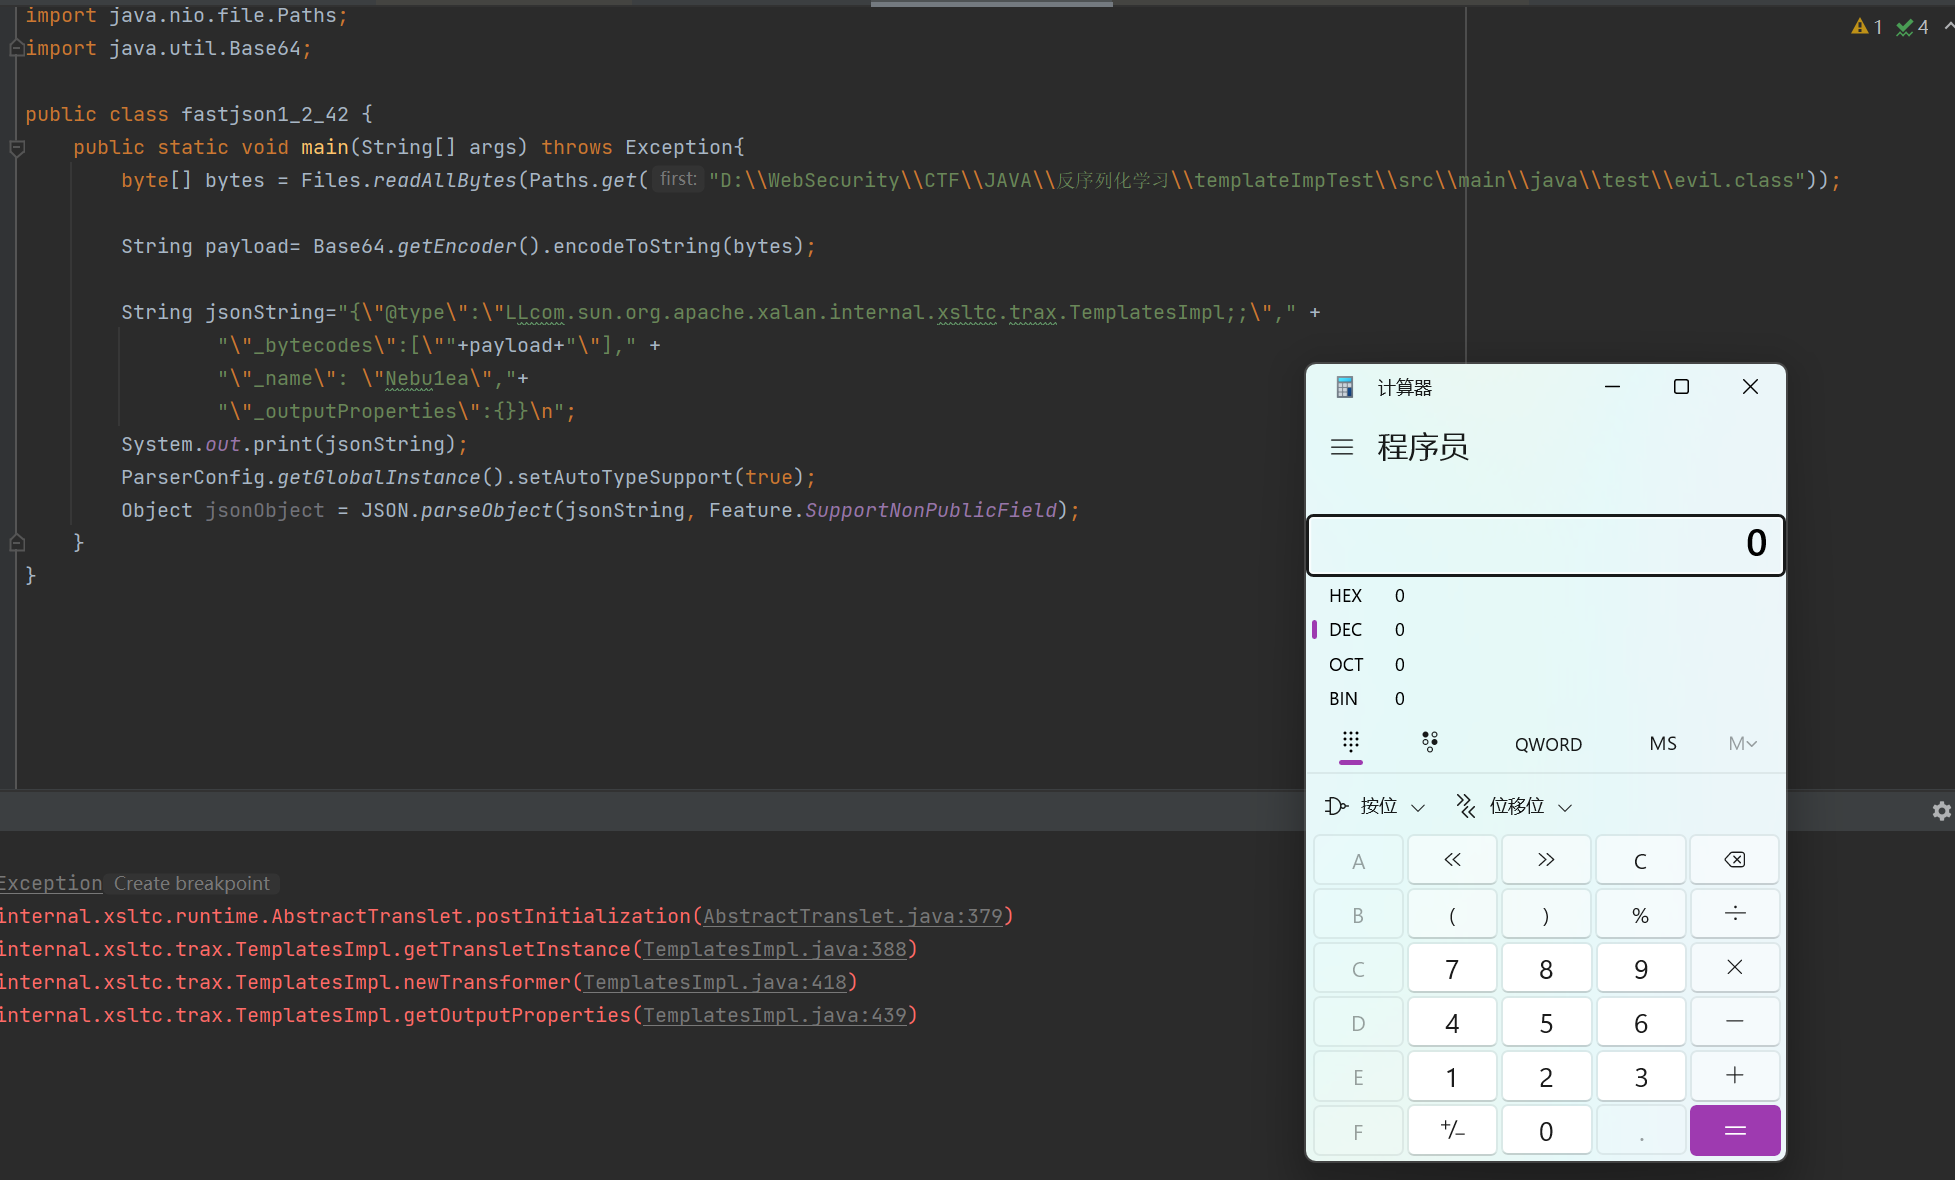Click the calculator display field

1545,544
